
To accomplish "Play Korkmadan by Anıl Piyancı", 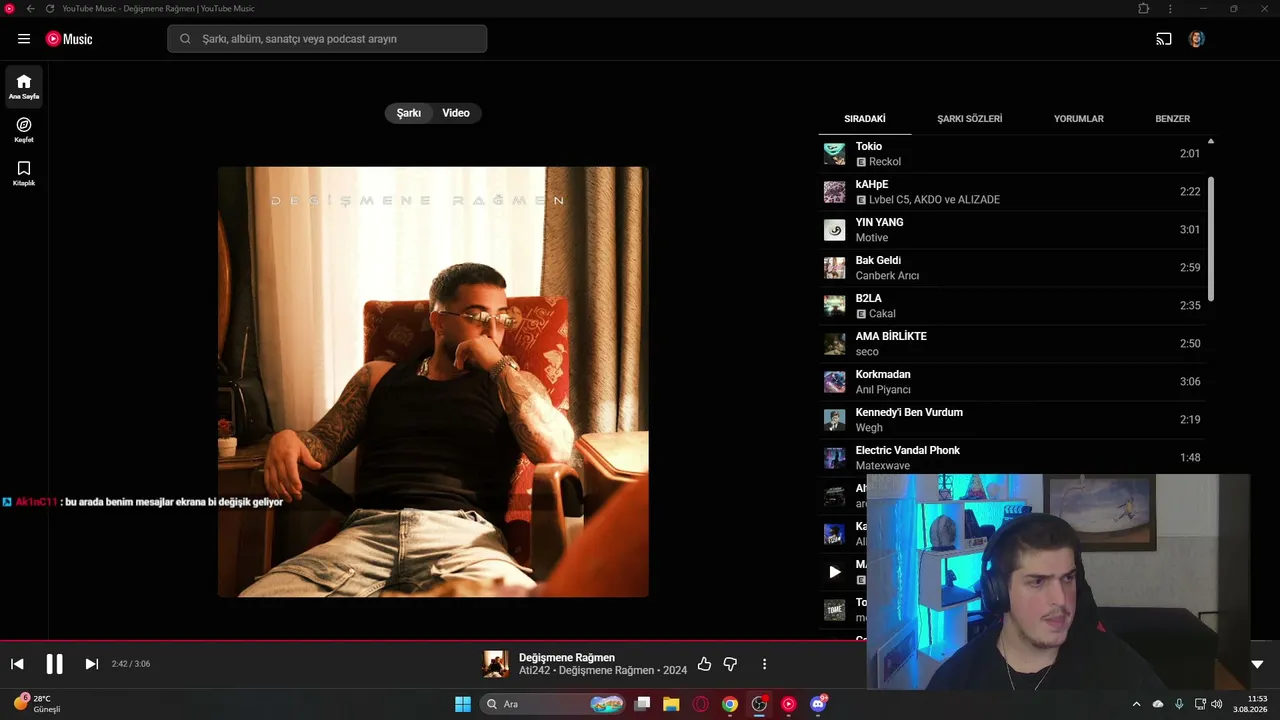I will click(x=1012, y=382).
